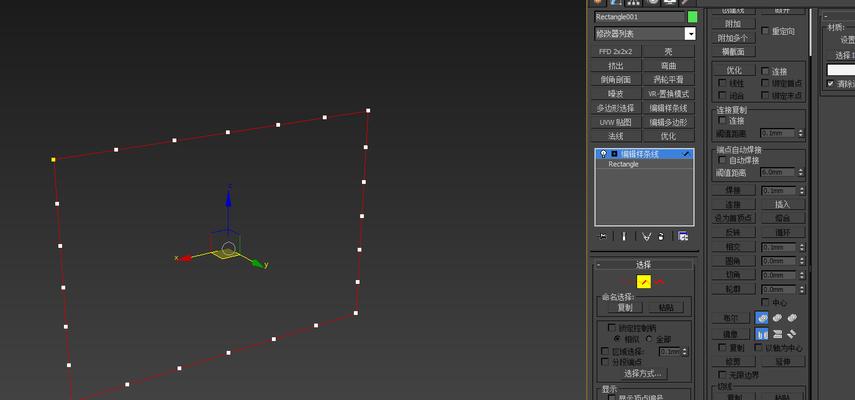
Task: Click the 选择方式... button
Action: click(x=644, y=373)
